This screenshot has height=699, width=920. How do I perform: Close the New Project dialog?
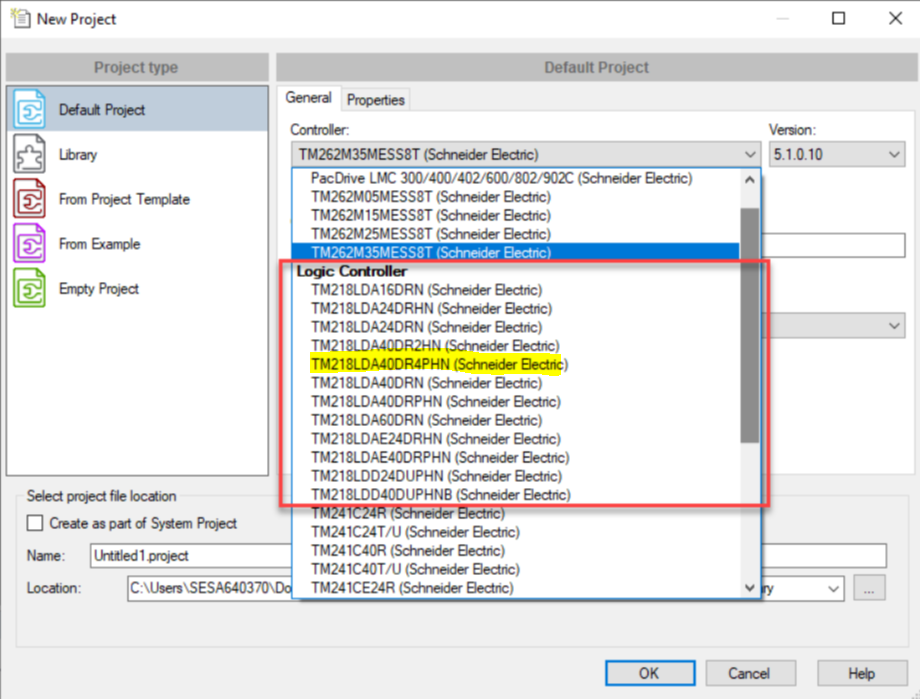(895, 18)
